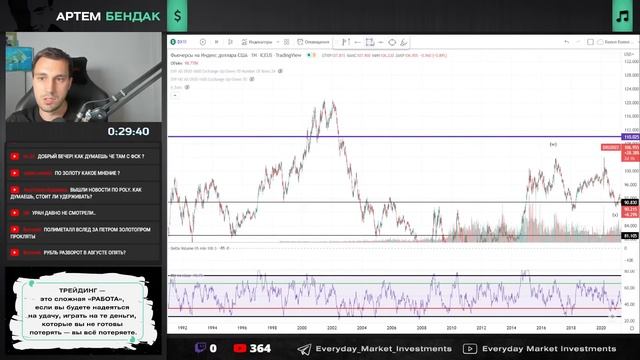
Task: Select the circle shape tool
Action: pos(392,42)
